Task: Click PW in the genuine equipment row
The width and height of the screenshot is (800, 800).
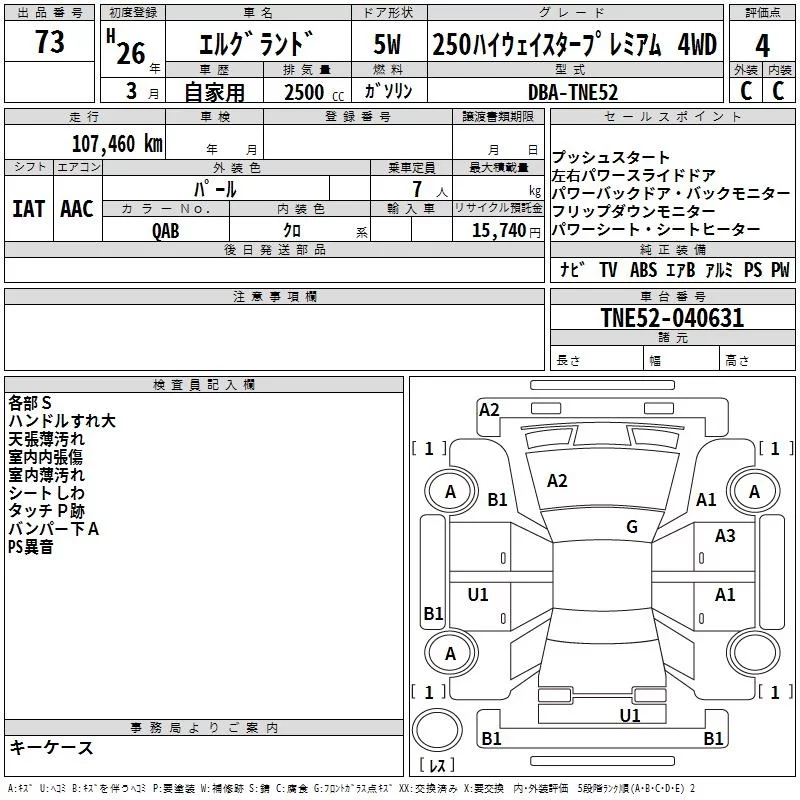Action: [780, 269]
